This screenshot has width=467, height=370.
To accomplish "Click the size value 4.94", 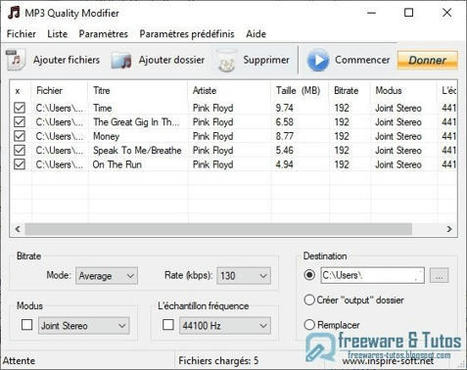I will point(284,165).
